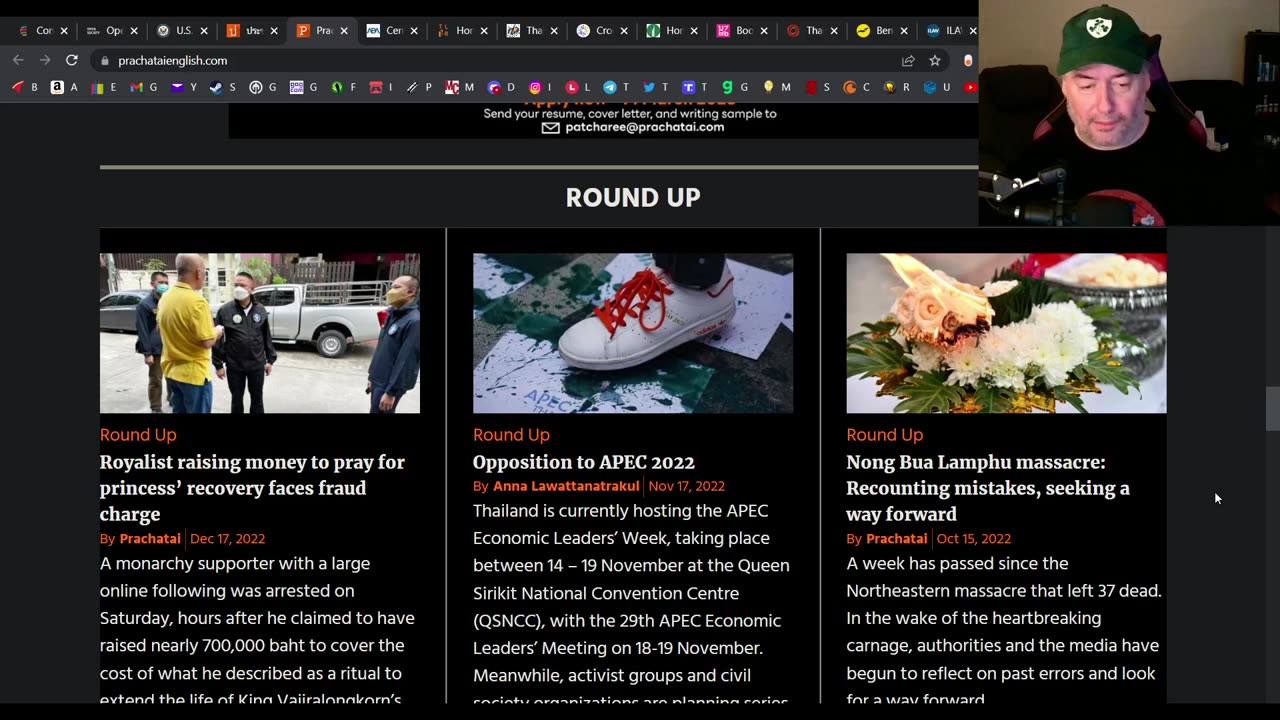Open the lightbulb bookmark labeled M
The image size is (1280, 720).
tap(776, 87)
